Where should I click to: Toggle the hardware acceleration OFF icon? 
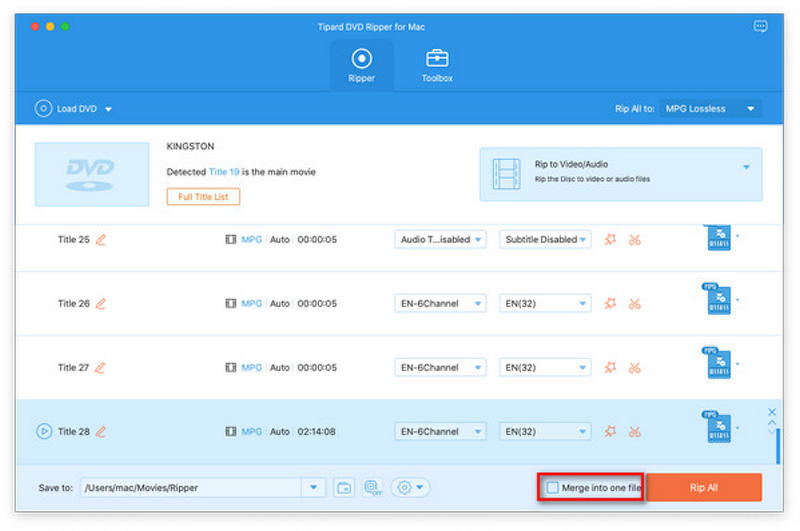372,488
